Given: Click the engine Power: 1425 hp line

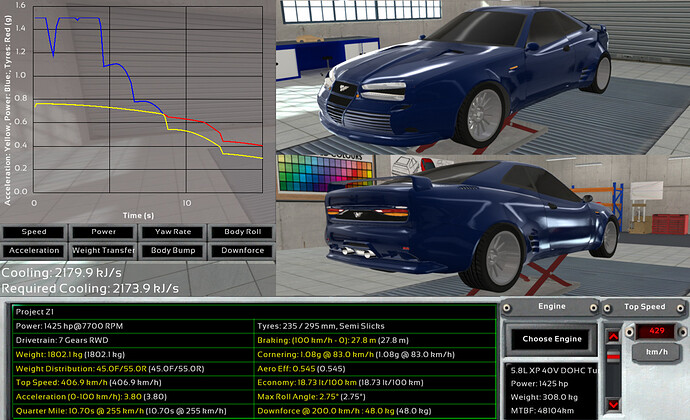Looking at the screenshot, I should point(540,383).
